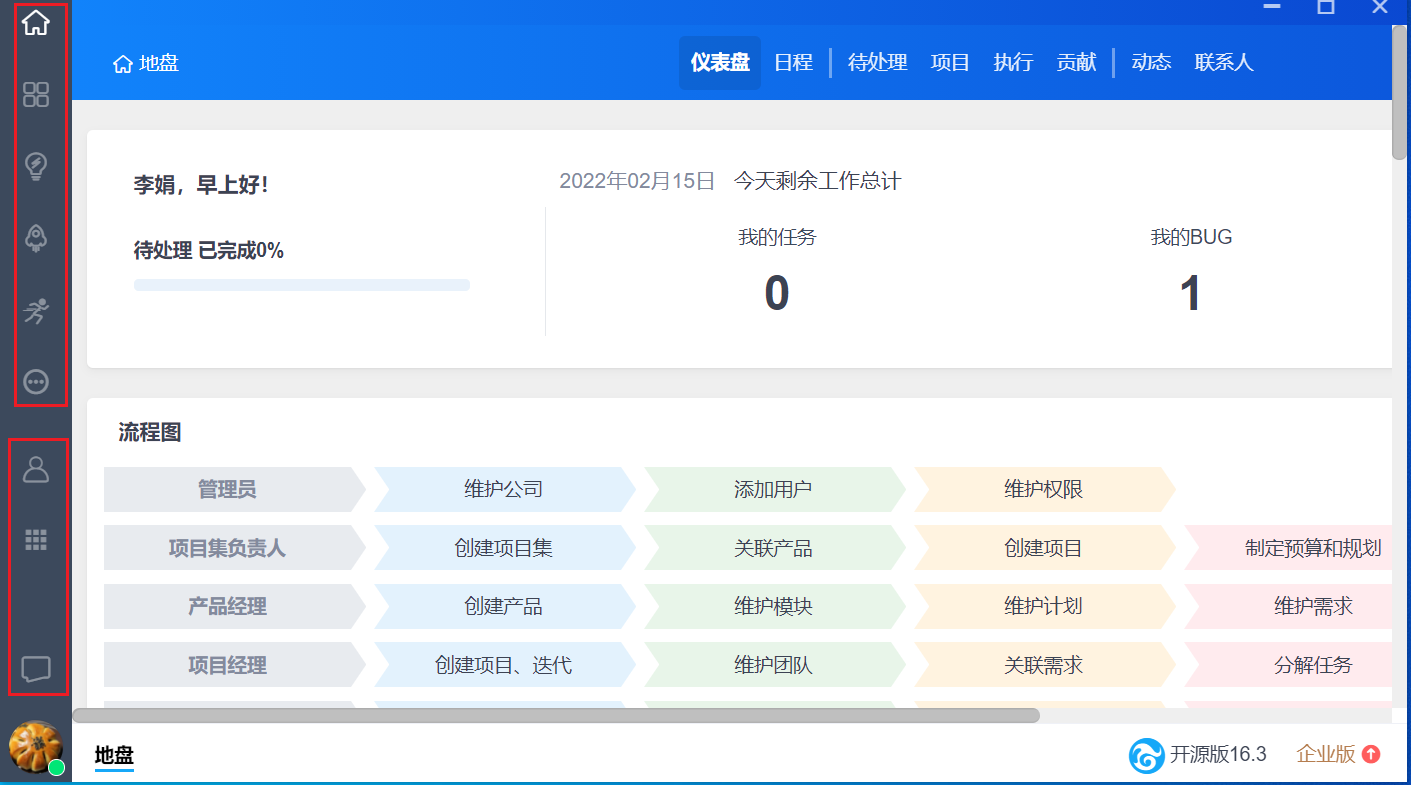Viewport: 1411px width, 785px height.
Task: Open the chat bubble icon in sidebar
Action: coord(36,668)
